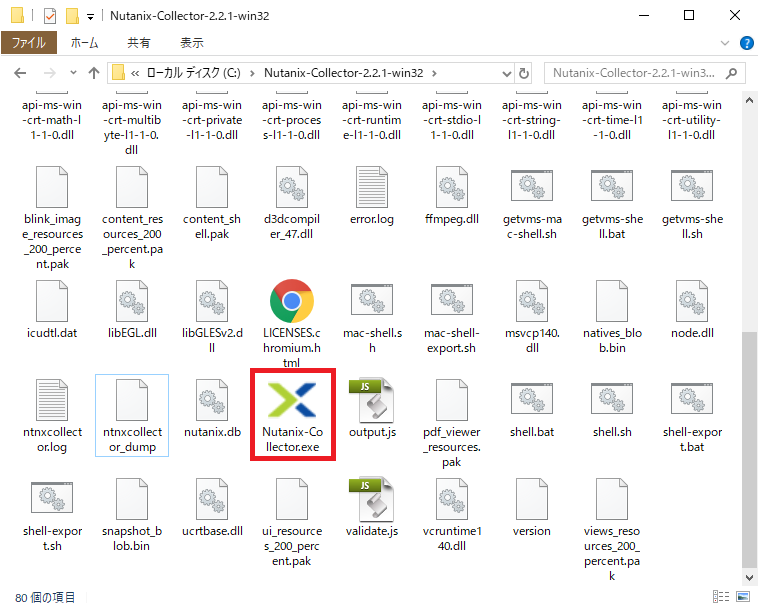Click the properties checkmark quick access icon
This screenshot has width=759, height=610.
pyautogui.click(x=49, y=16)
